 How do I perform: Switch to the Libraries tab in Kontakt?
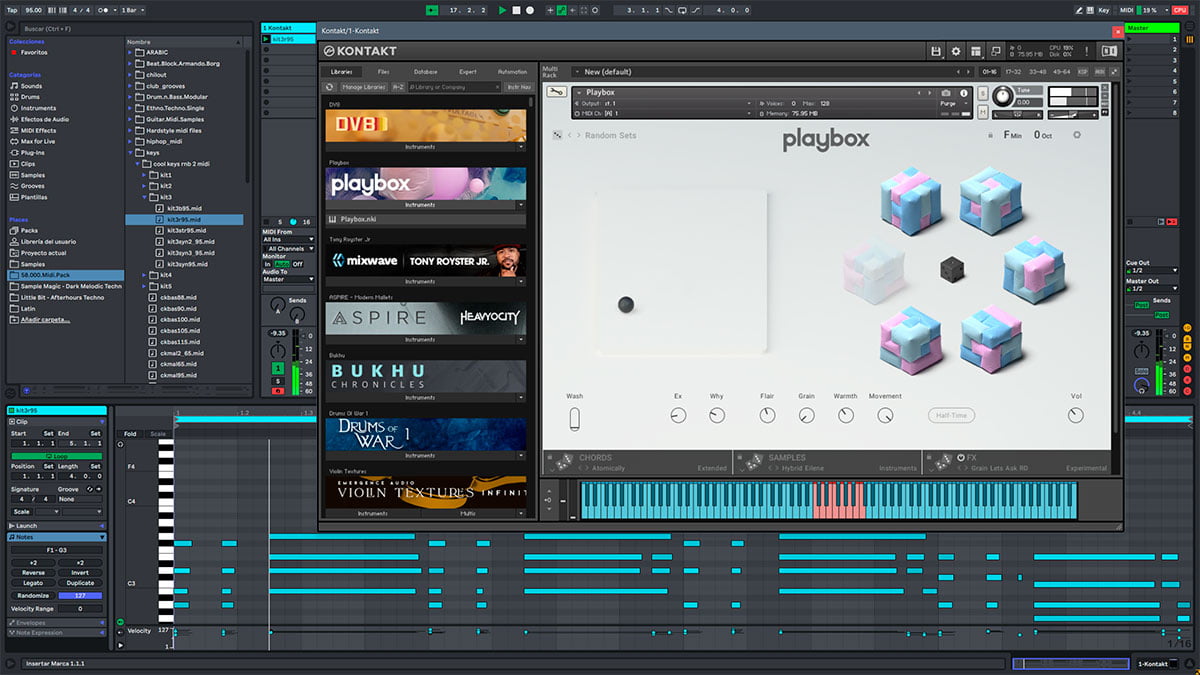pyautogui.click(x=341, y=72)
